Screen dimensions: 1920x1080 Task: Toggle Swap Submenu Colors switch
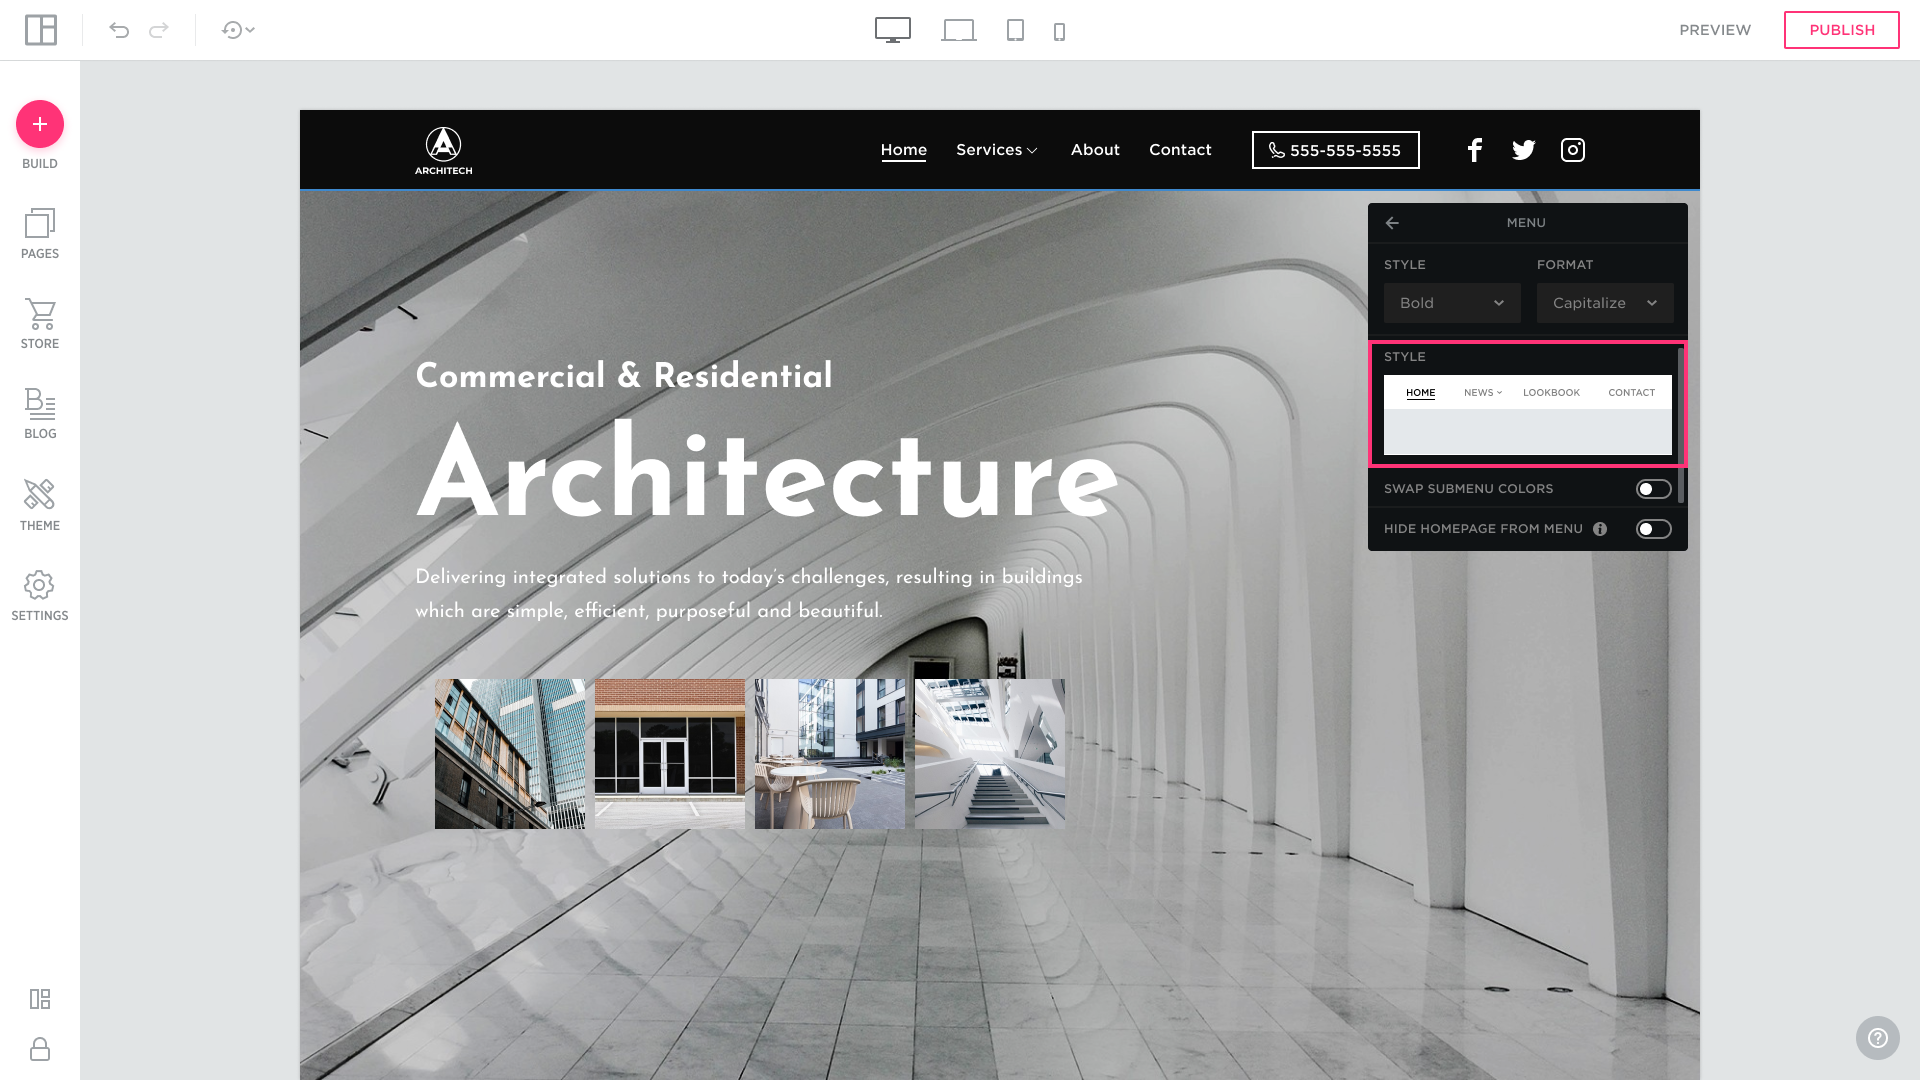coord(1653,489)
